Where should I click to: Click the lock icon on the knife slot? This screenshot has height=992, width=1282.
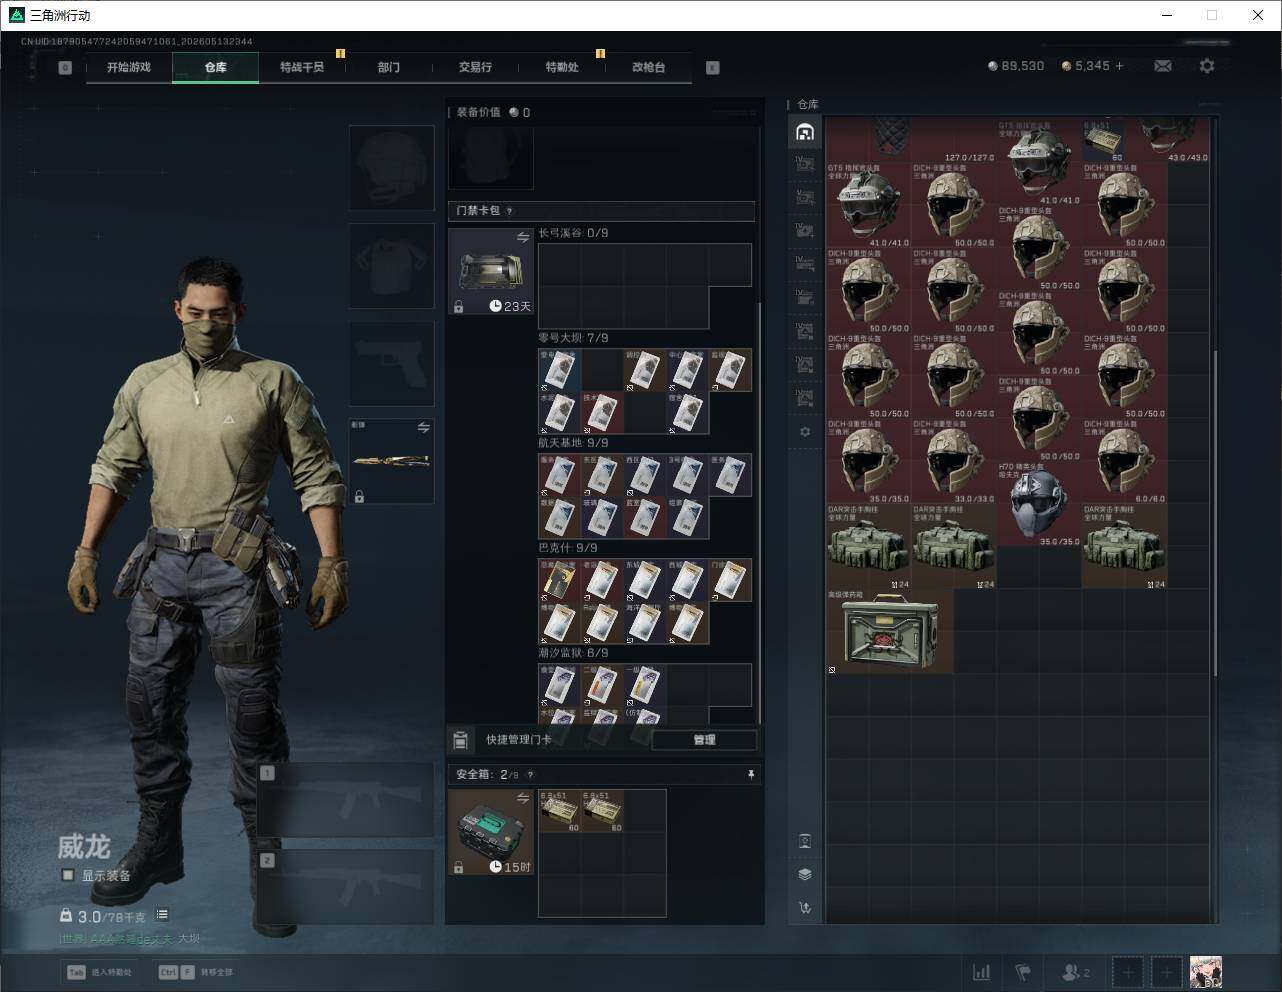pyautogui.click(x=359, y=496)
